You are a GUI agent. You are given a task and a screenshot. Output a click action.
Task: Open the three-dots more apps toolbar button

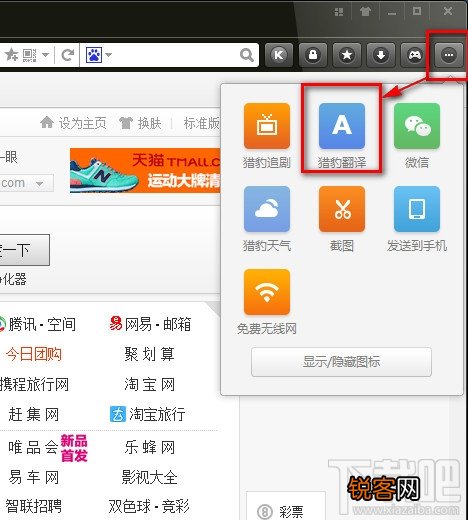[x=449, y=55]
